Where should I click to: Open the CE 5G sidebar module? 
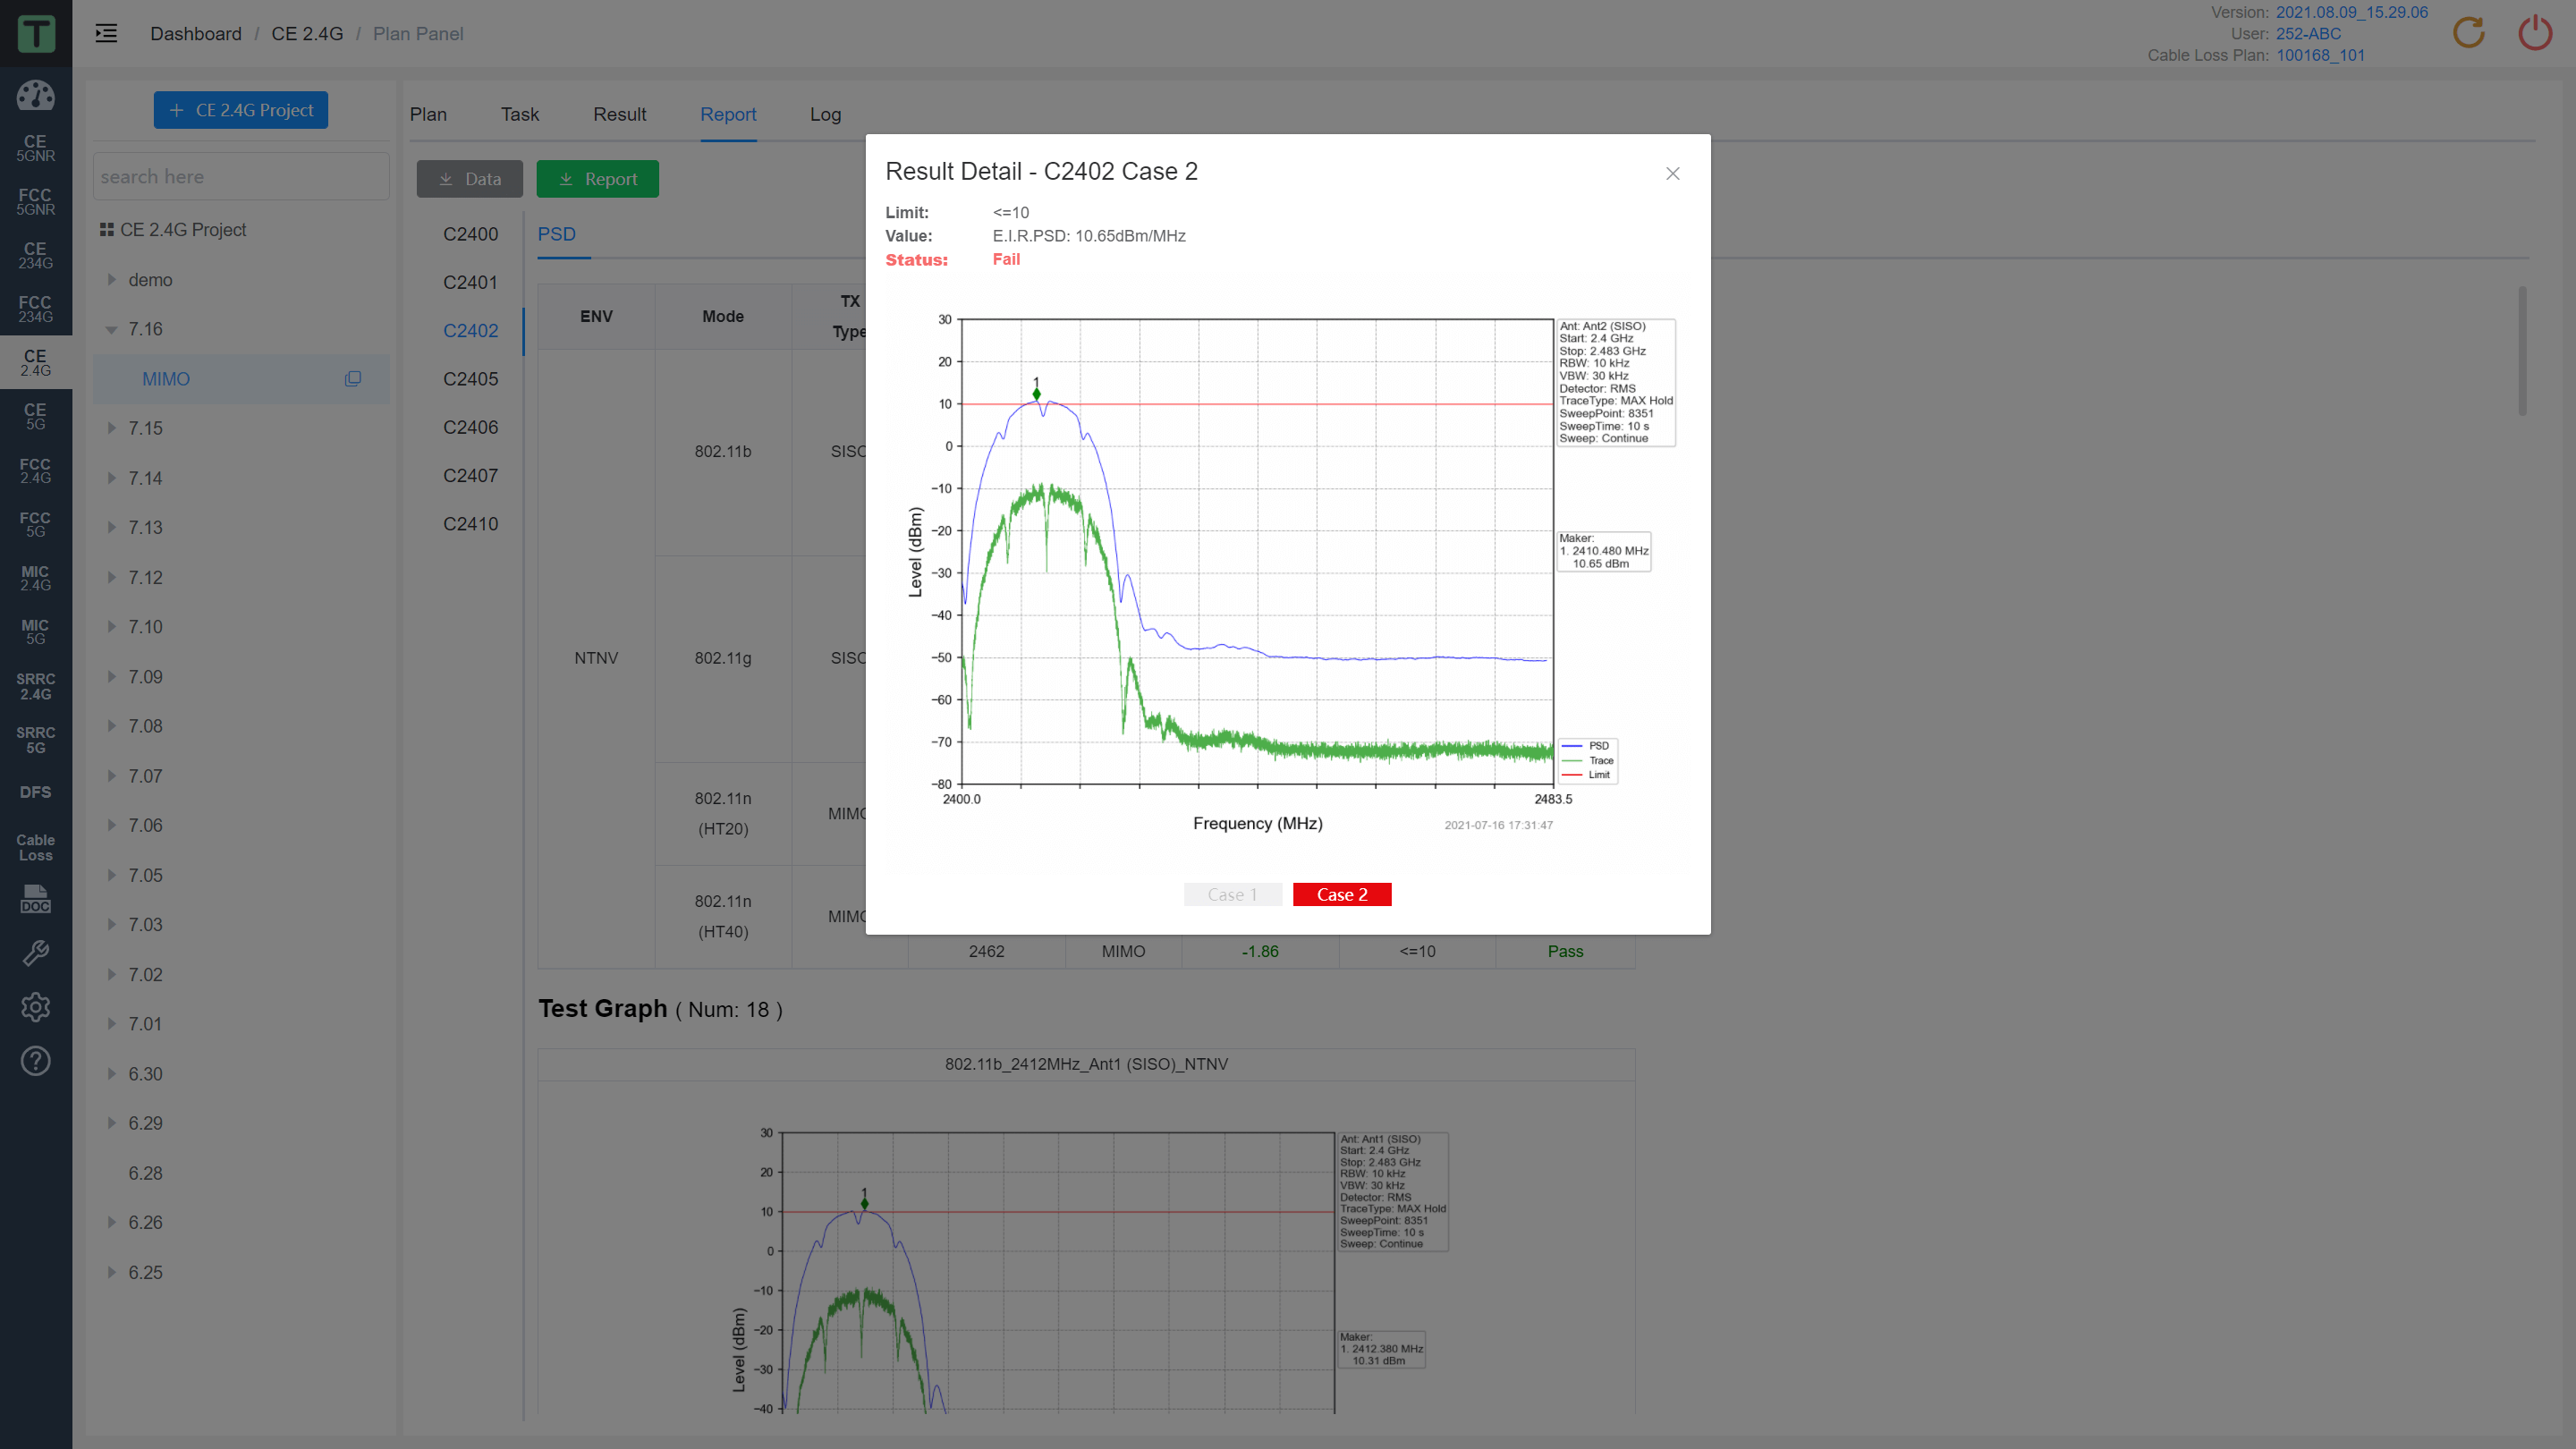point(35,417)
